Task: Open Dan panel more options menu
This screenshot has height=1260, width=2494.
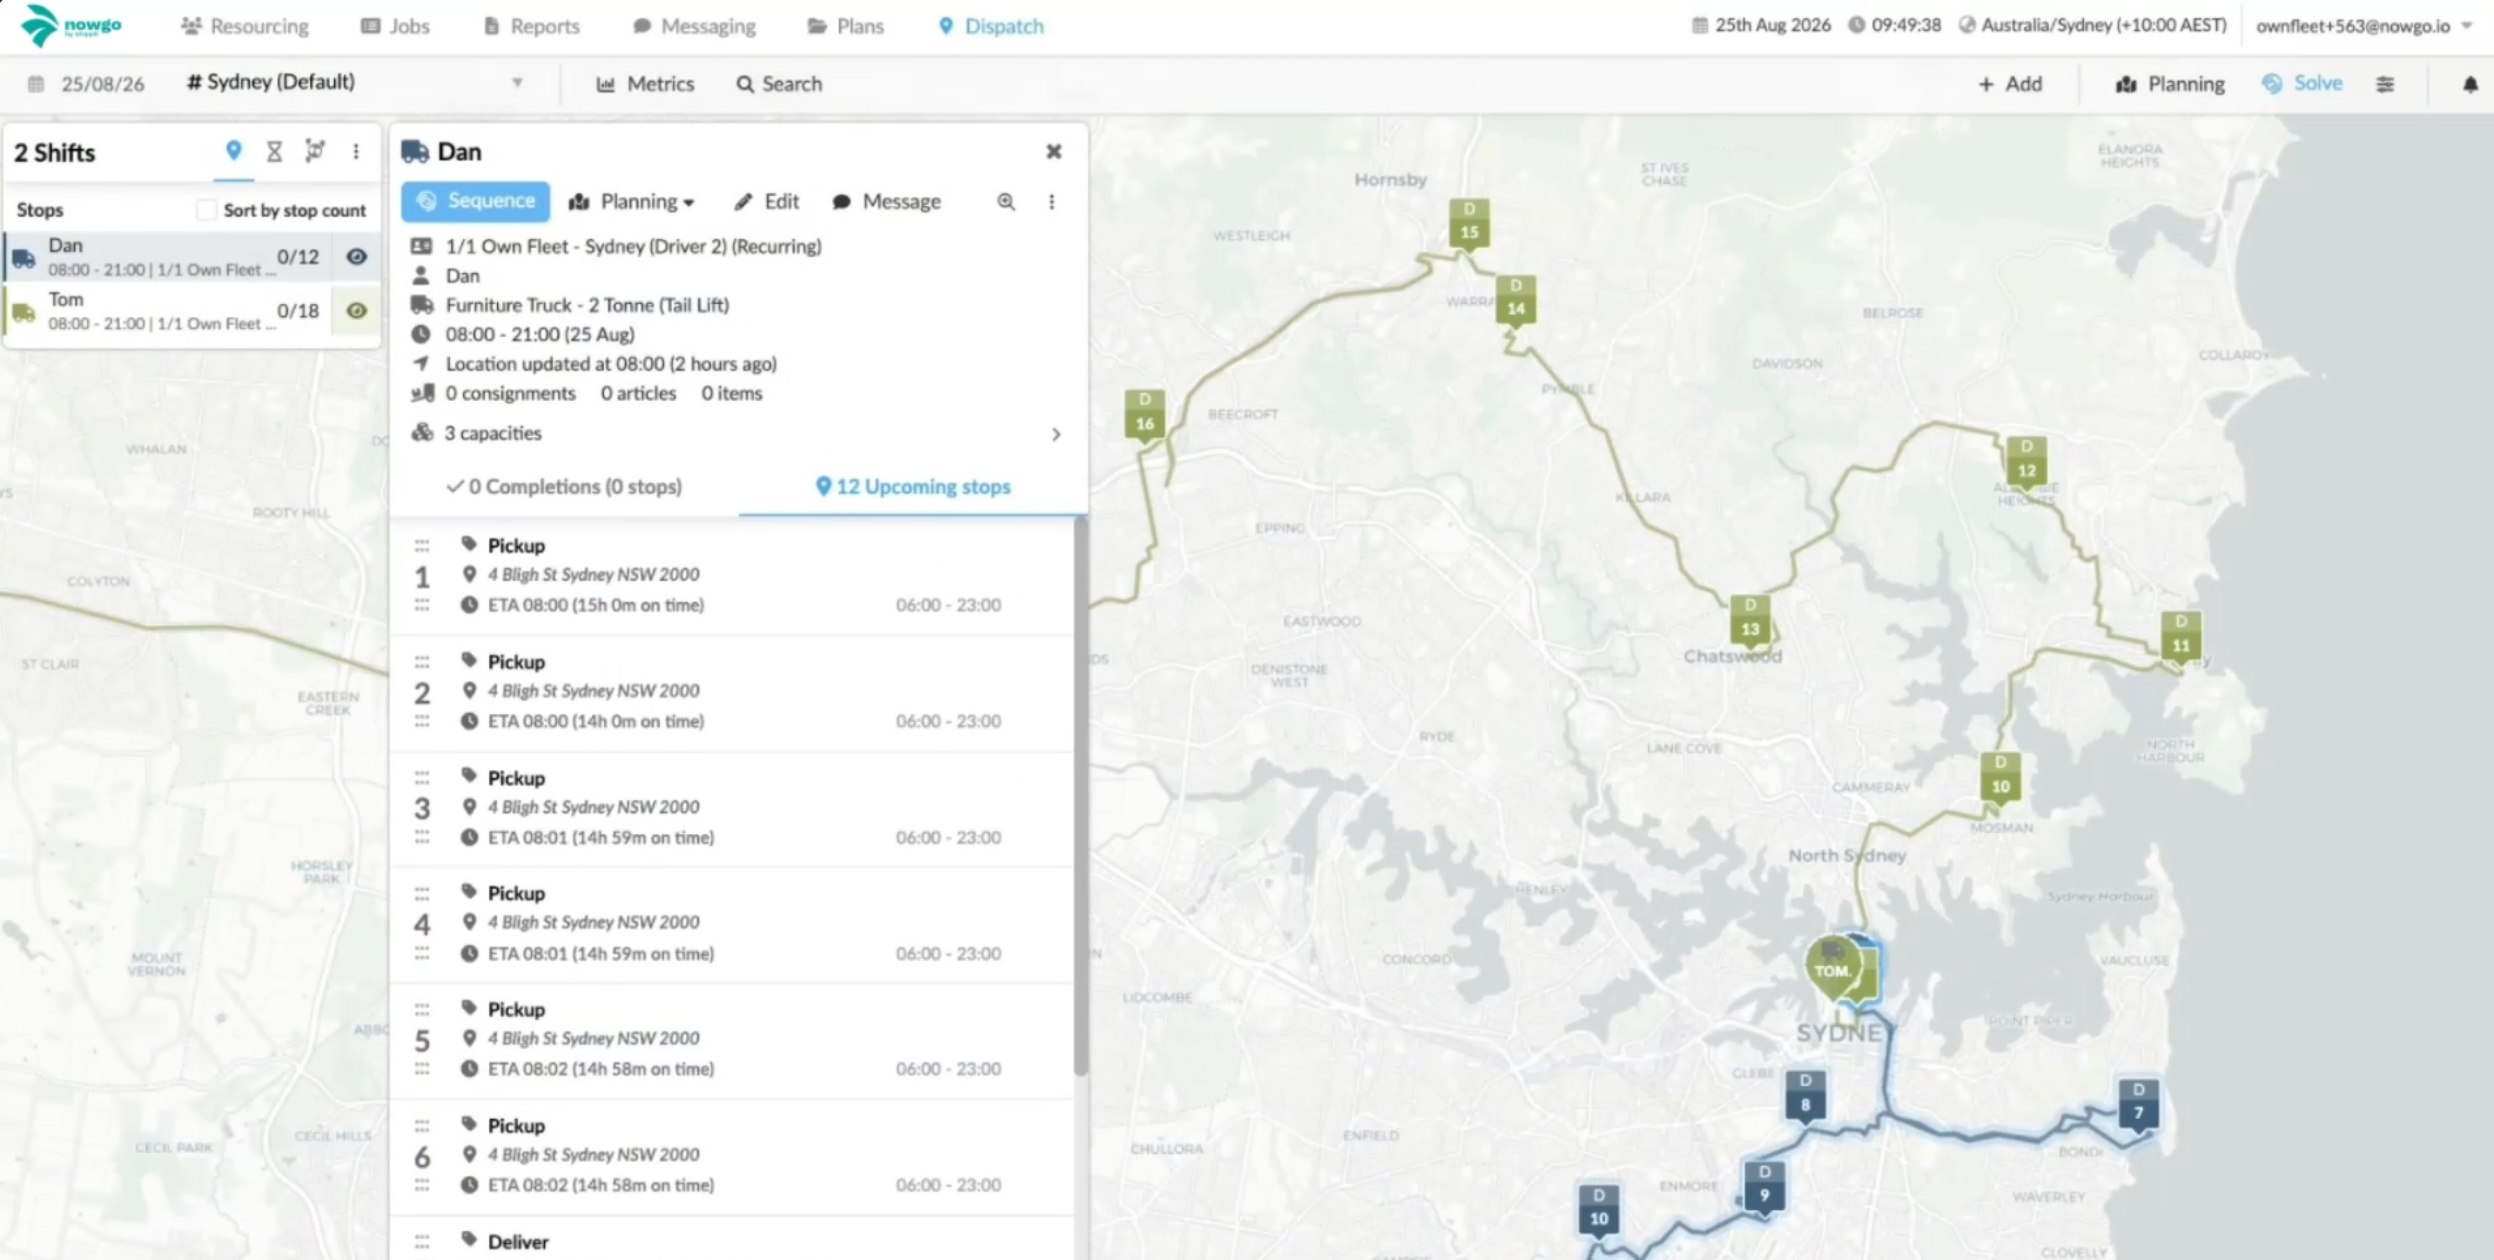Action: click(1051, 202)
